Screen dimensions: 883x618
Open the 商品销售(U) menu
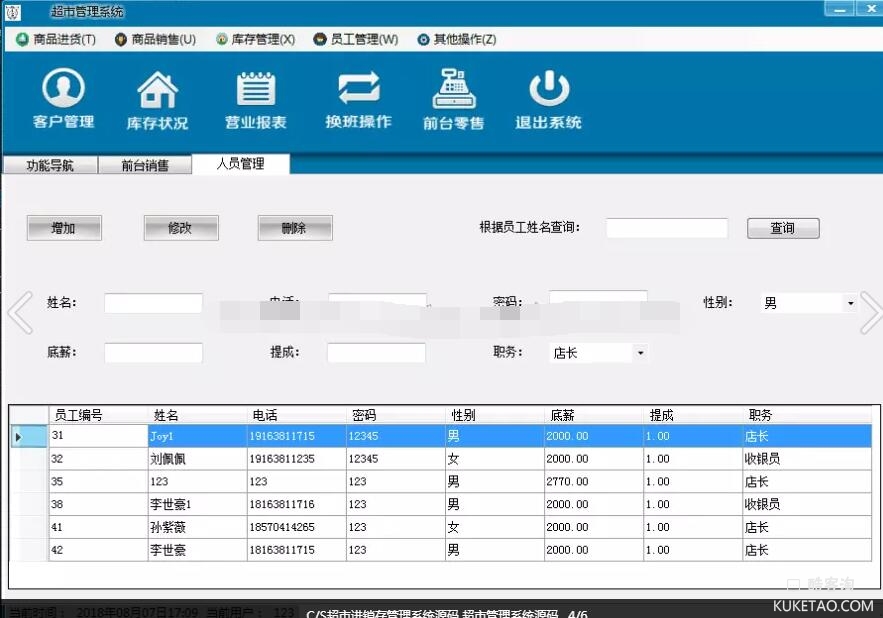click(155, 39)
